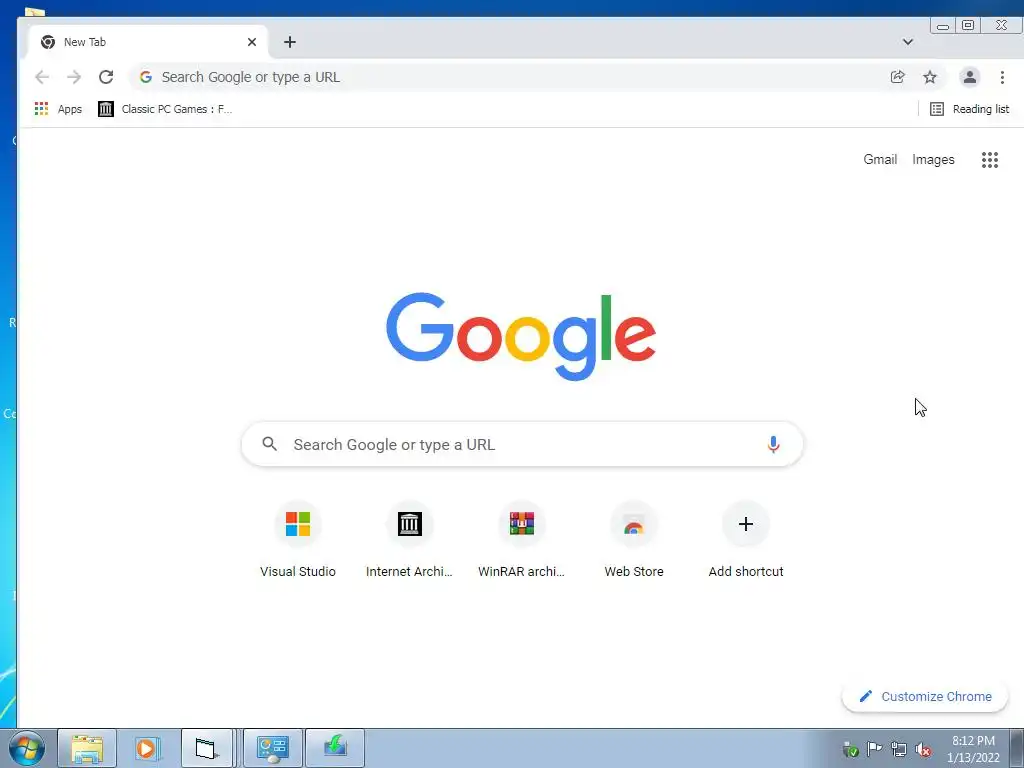Expand the tab search dropdown chevron

point(908,42)
